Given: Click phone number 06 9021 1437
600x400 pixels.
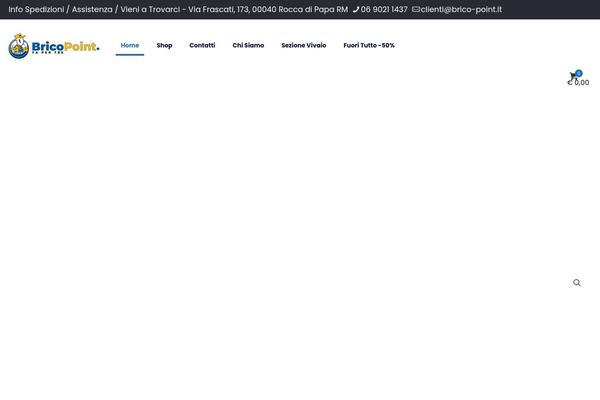Looking at the screenshot, I should [x=384, y=10].
